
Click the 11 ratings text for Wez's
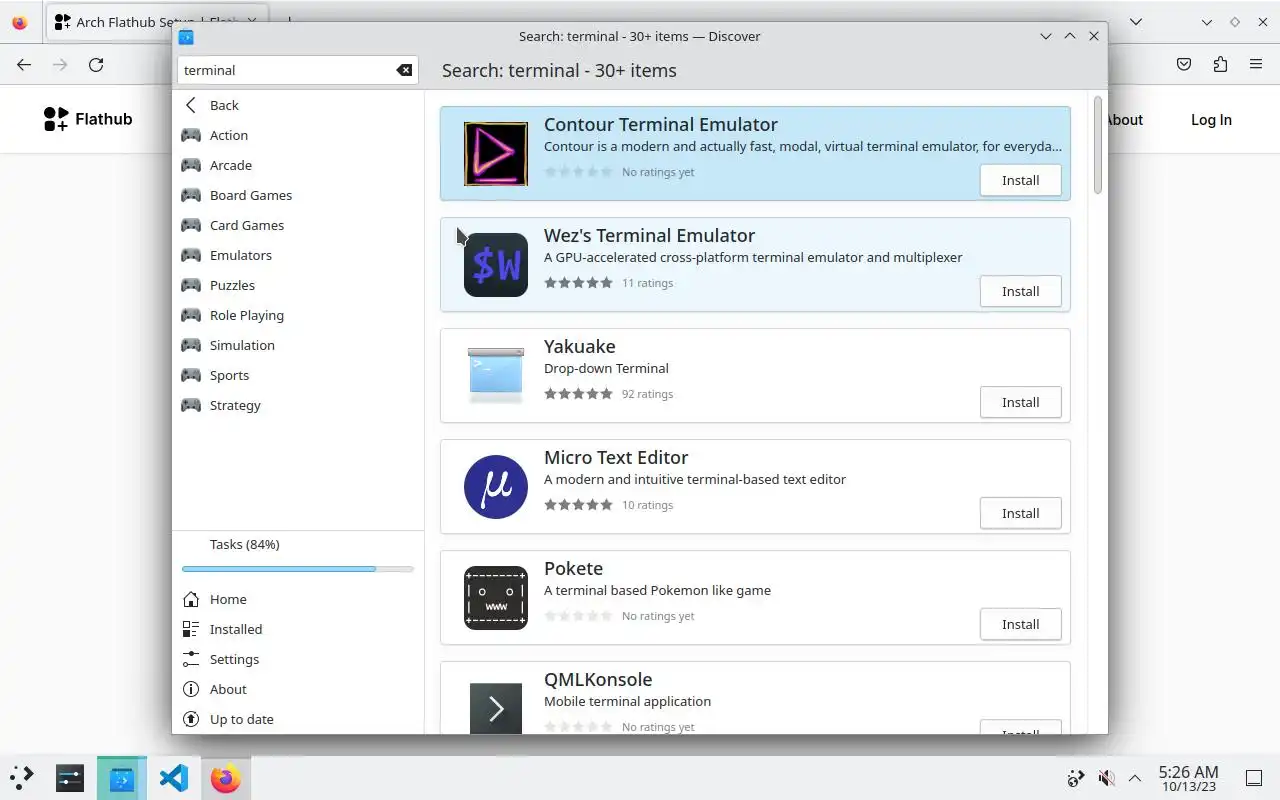click(x=647, y=283)
